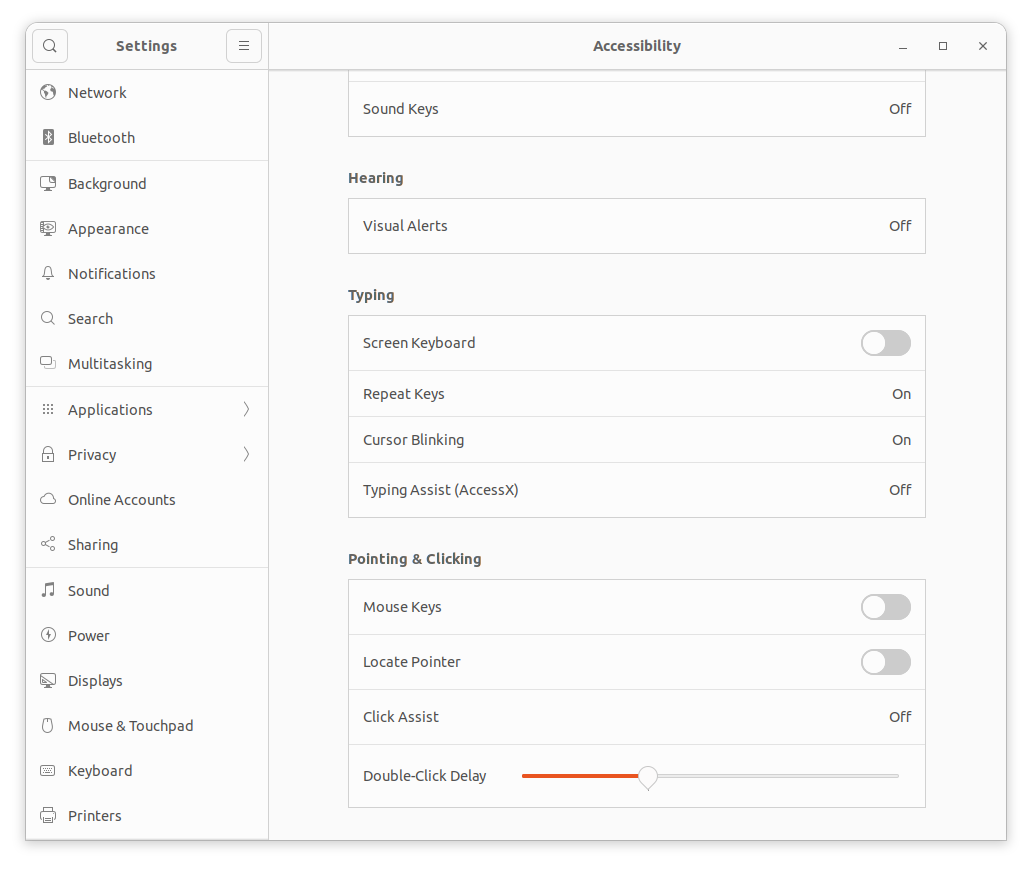This screenshot has height=869, width=1032.
Task: Click the On value for Repeat Keys
Action: pos(901,394)
